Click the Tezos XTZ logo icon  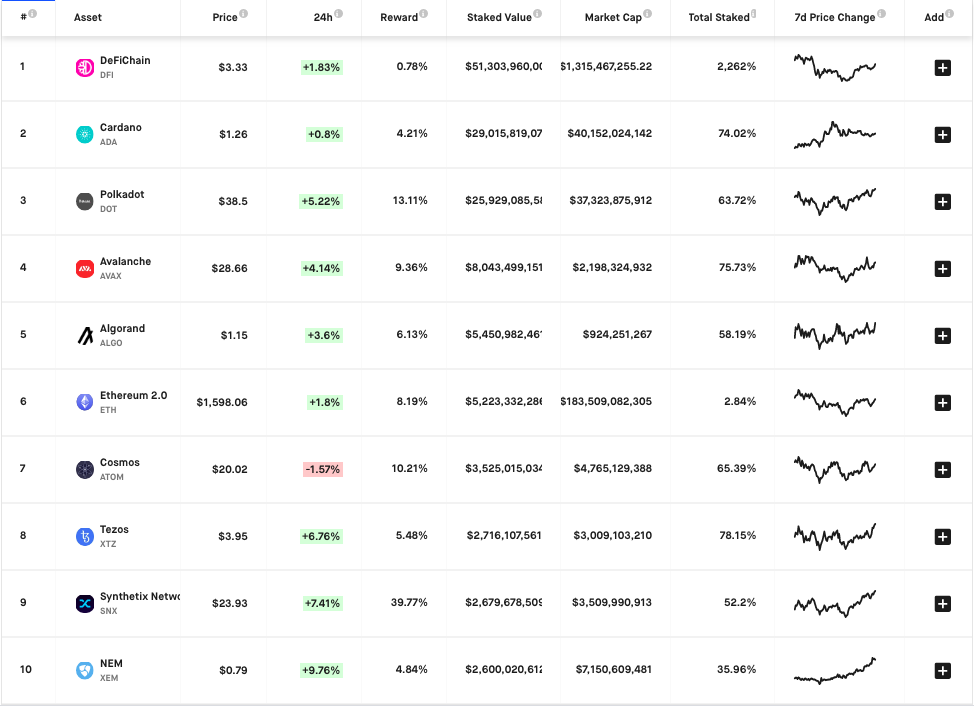coord(85,536)
